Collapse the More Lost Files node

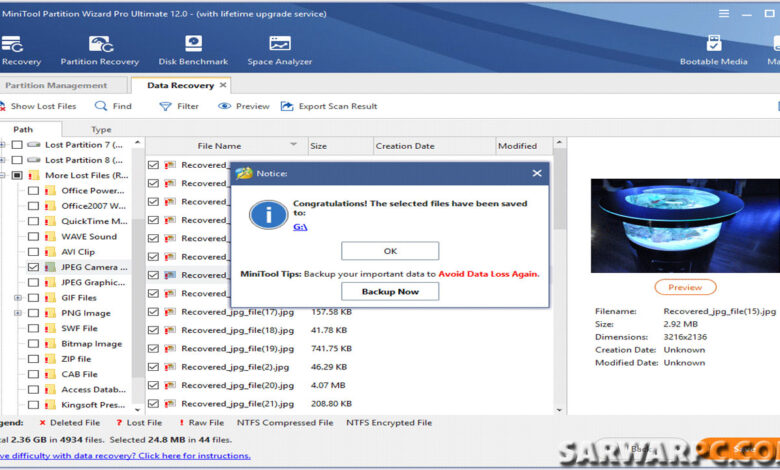[2, 175]
